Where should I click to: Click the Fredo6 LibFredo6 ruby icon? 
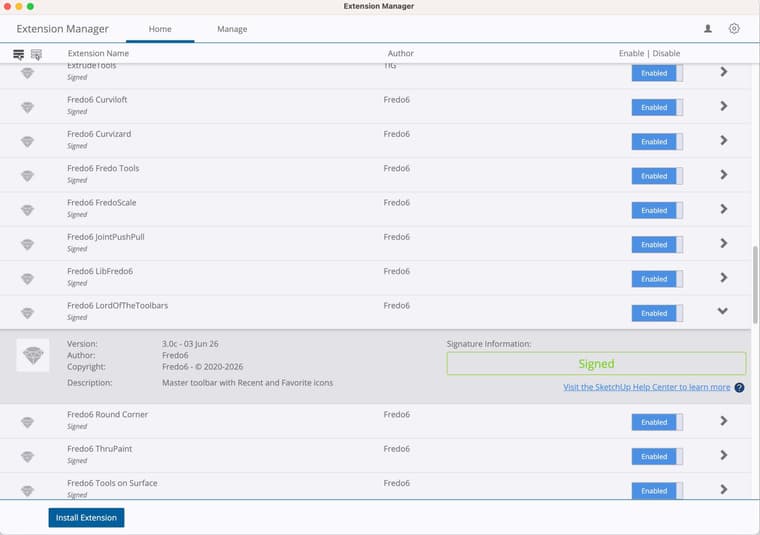tap(28, 279)
